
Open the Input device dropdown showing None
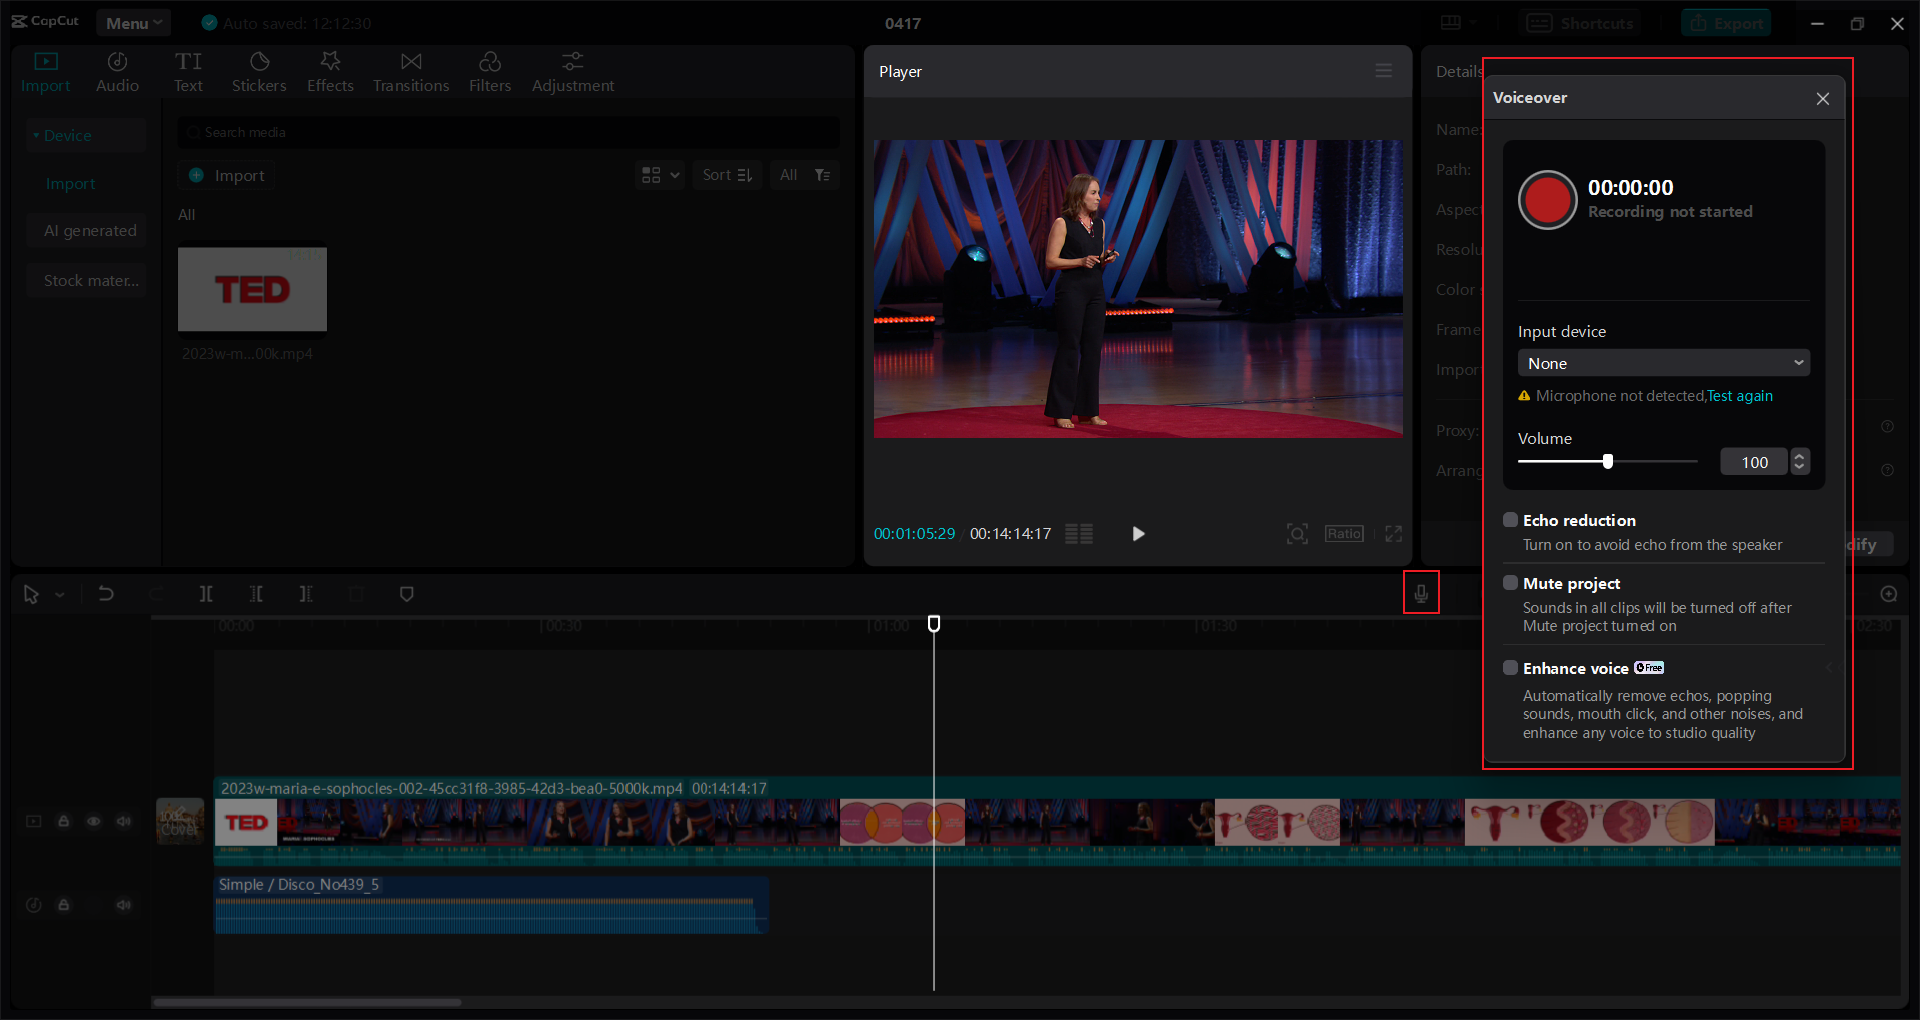[x=1663, y=362]
